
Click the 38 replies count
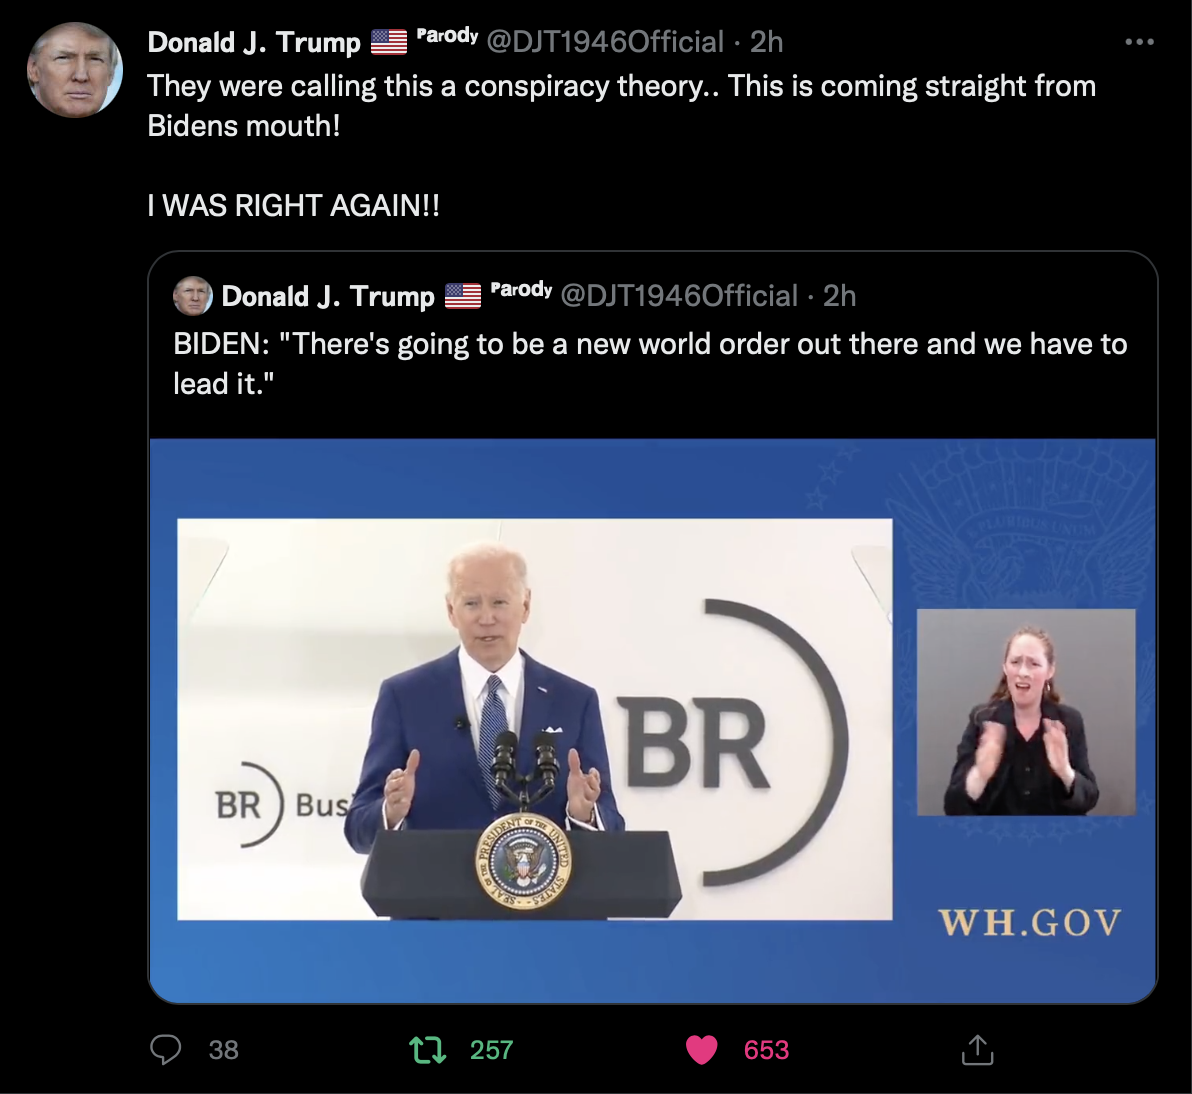(x=224, y=1050)
